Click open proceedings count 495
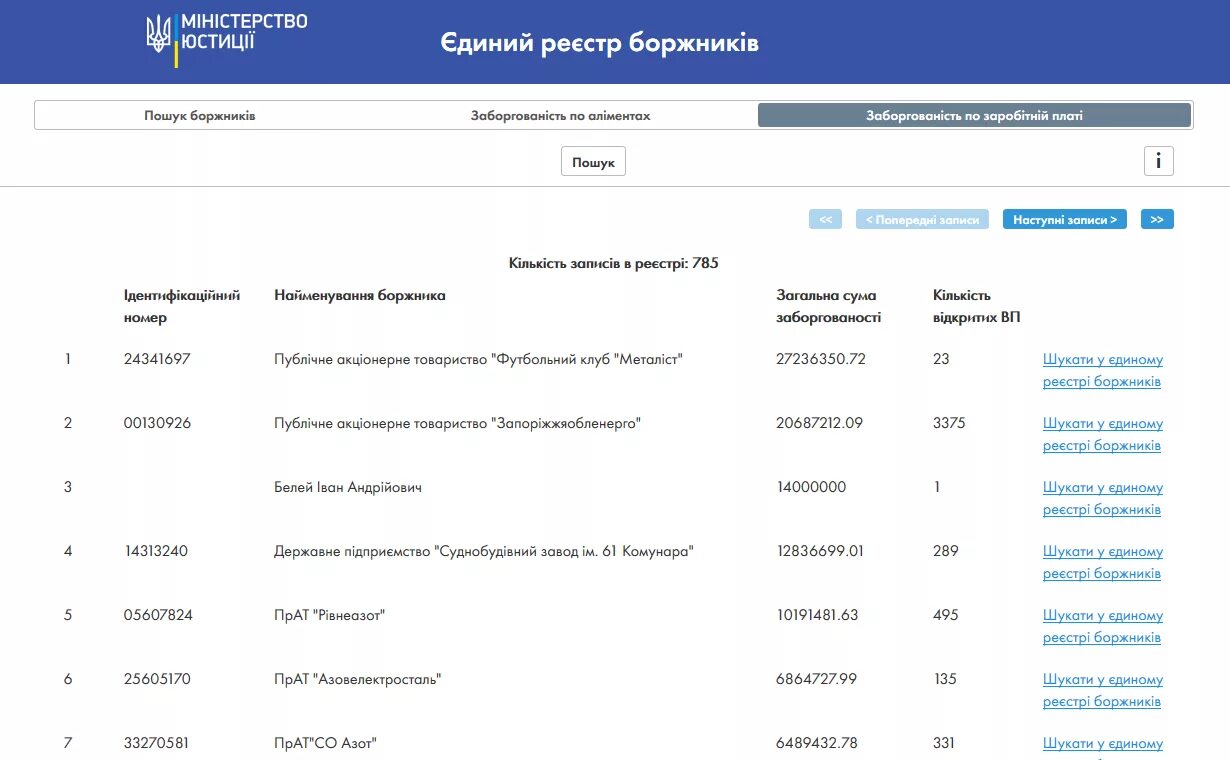1230x760 pixels. point(946,615)
